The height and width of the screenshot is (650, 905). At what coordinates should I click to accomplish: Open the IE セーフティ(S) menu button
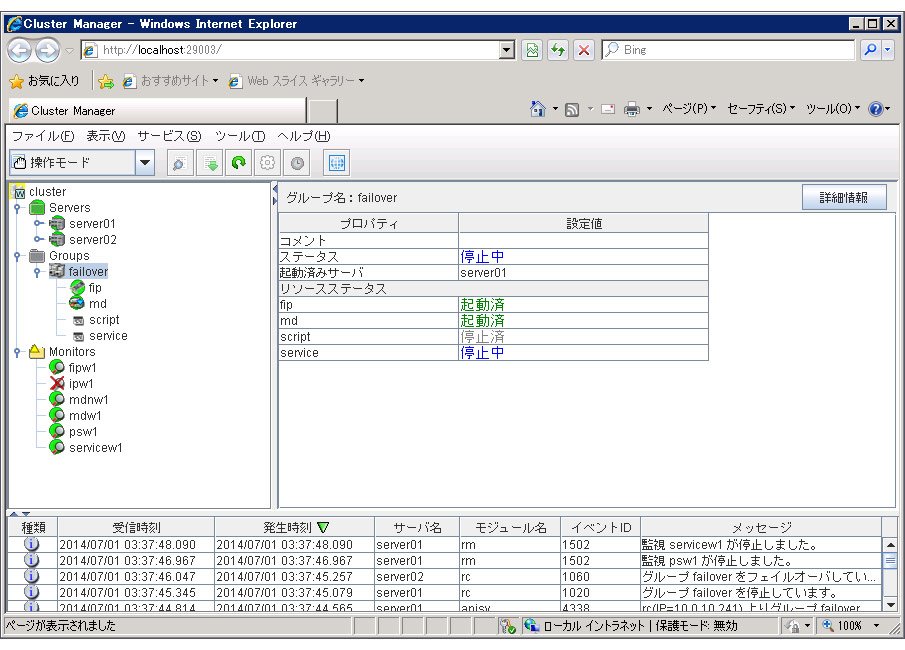[761, 109]
